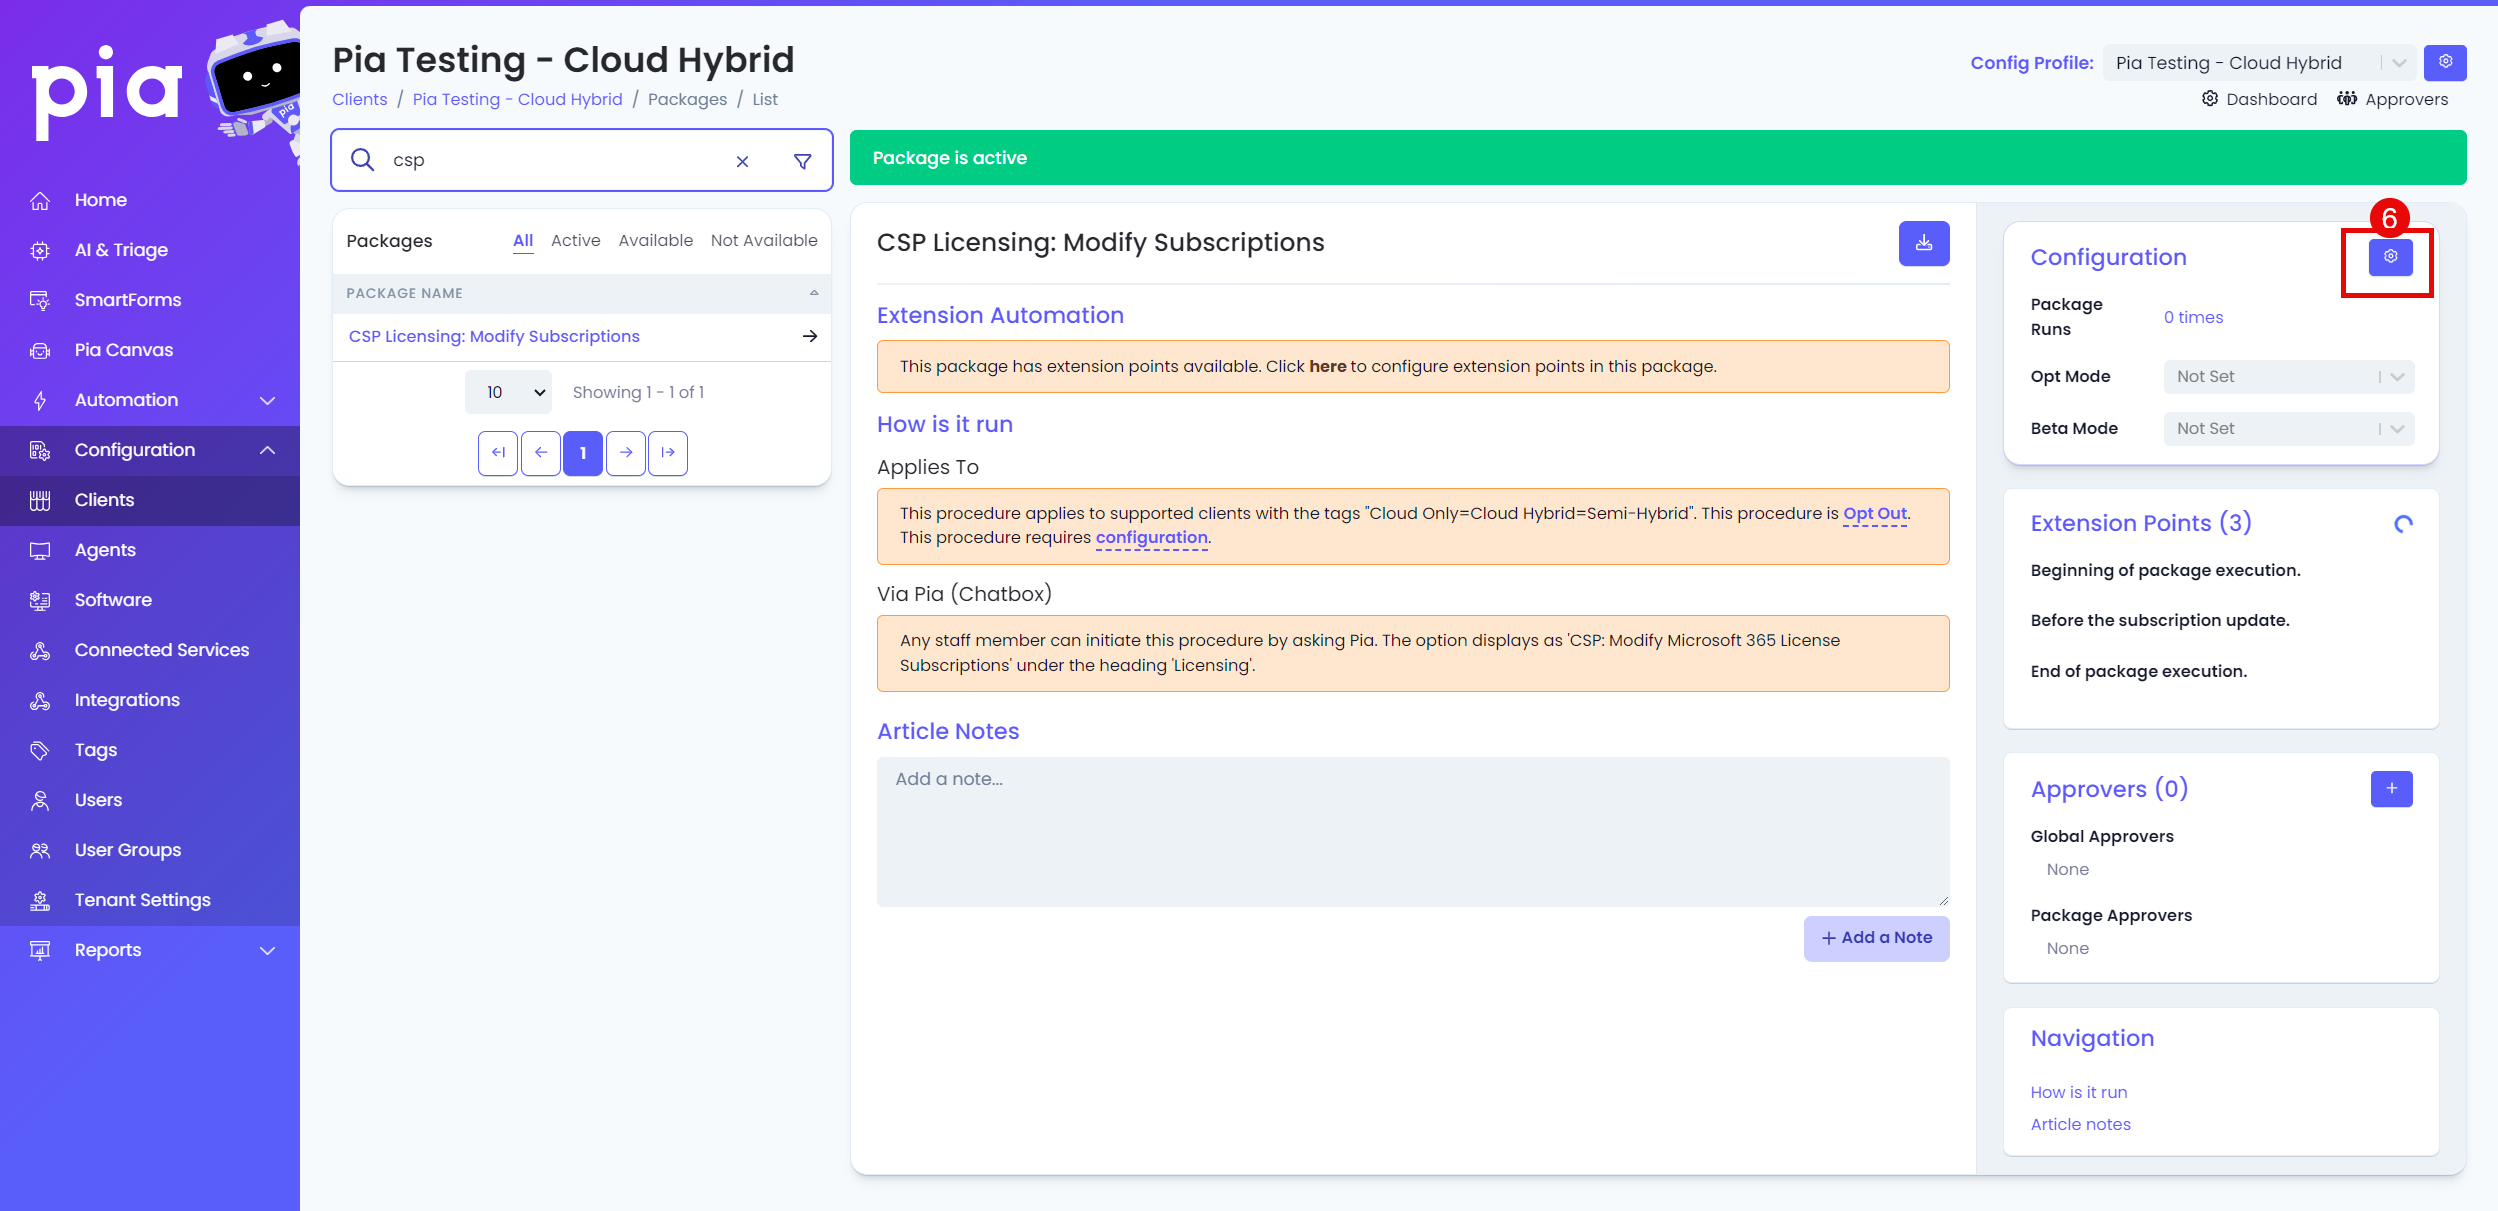Screen dimensions: 2498x1211
Task: Go to first page of packages
Action: point(498,453)
